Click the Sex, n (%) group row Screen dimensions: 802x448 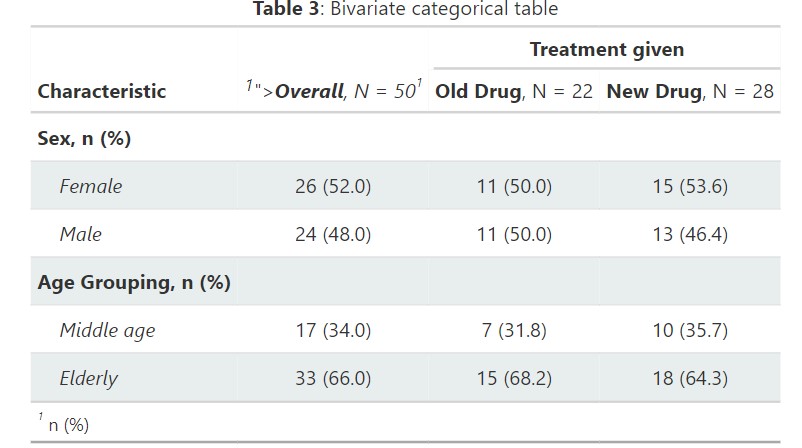click(85, 139)
